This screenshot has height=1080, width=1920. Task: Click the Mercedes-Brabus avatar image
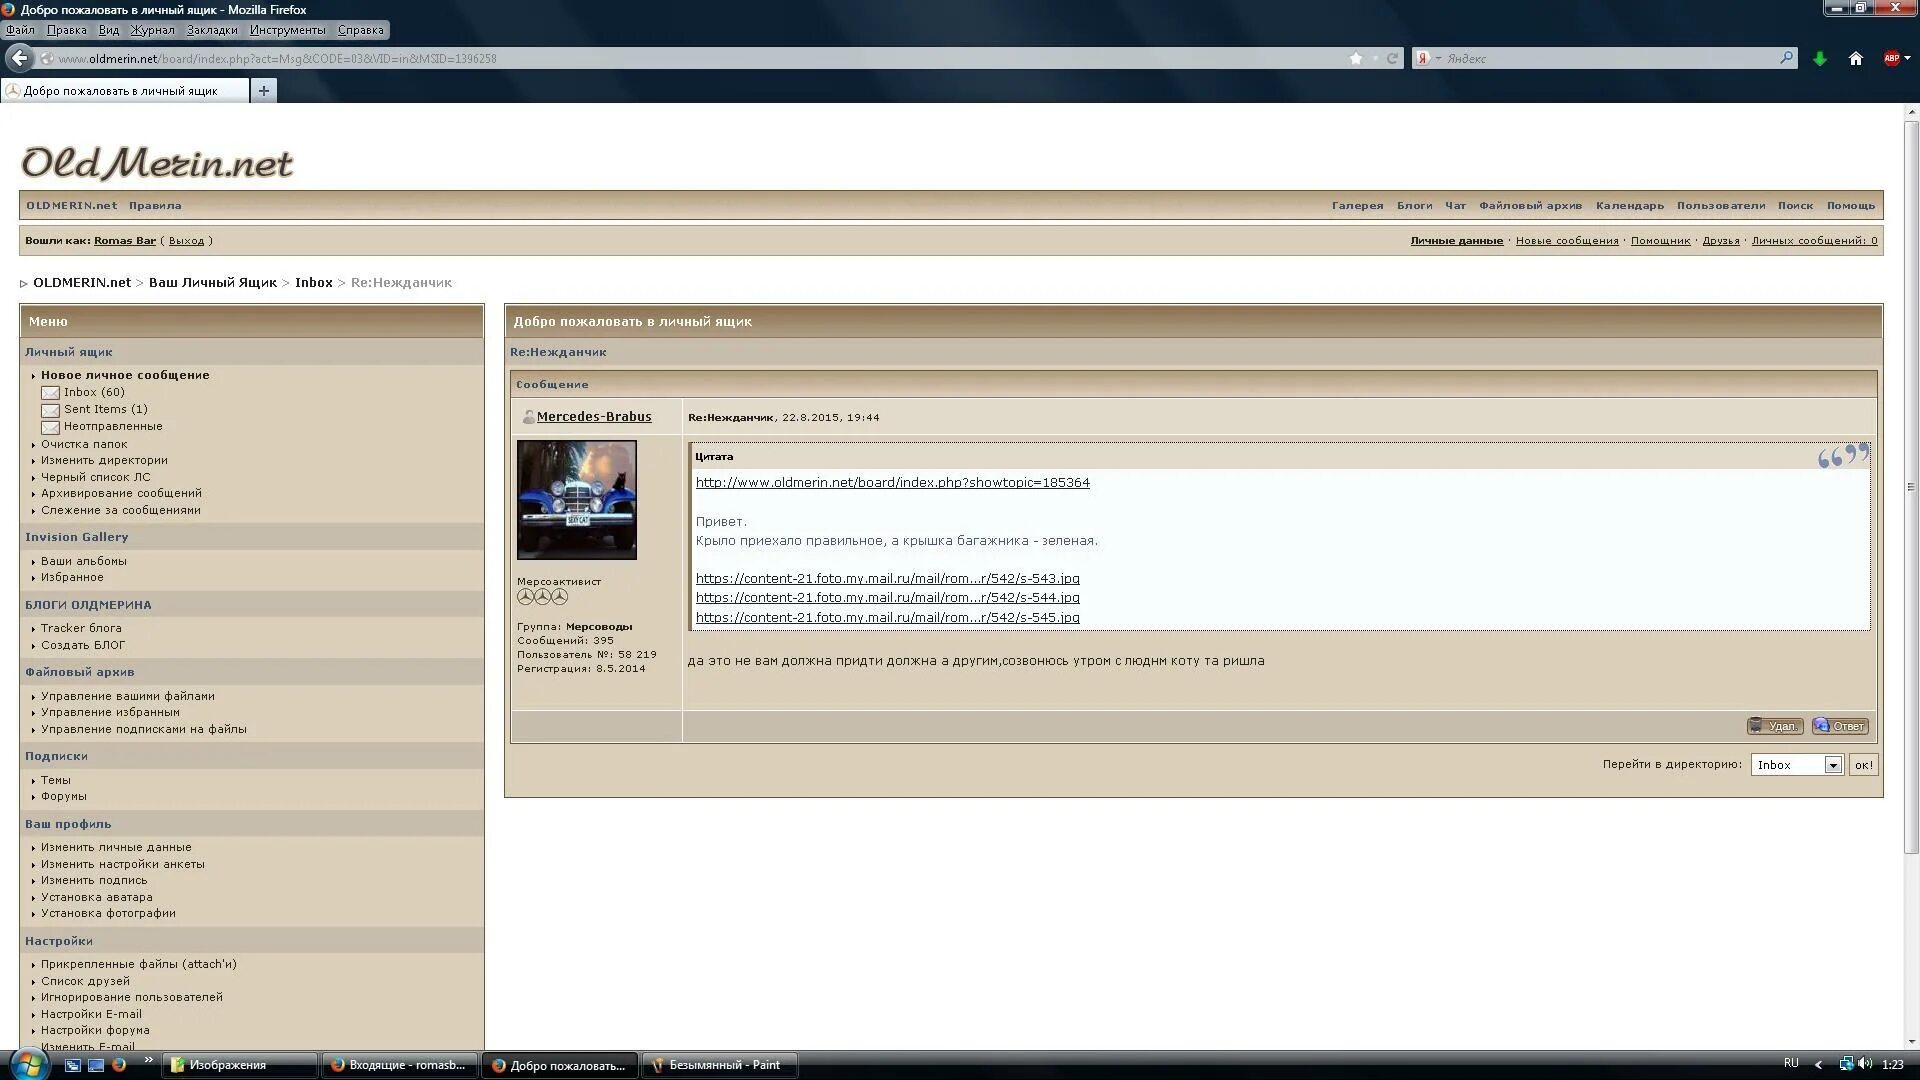(x=576, y=500)
